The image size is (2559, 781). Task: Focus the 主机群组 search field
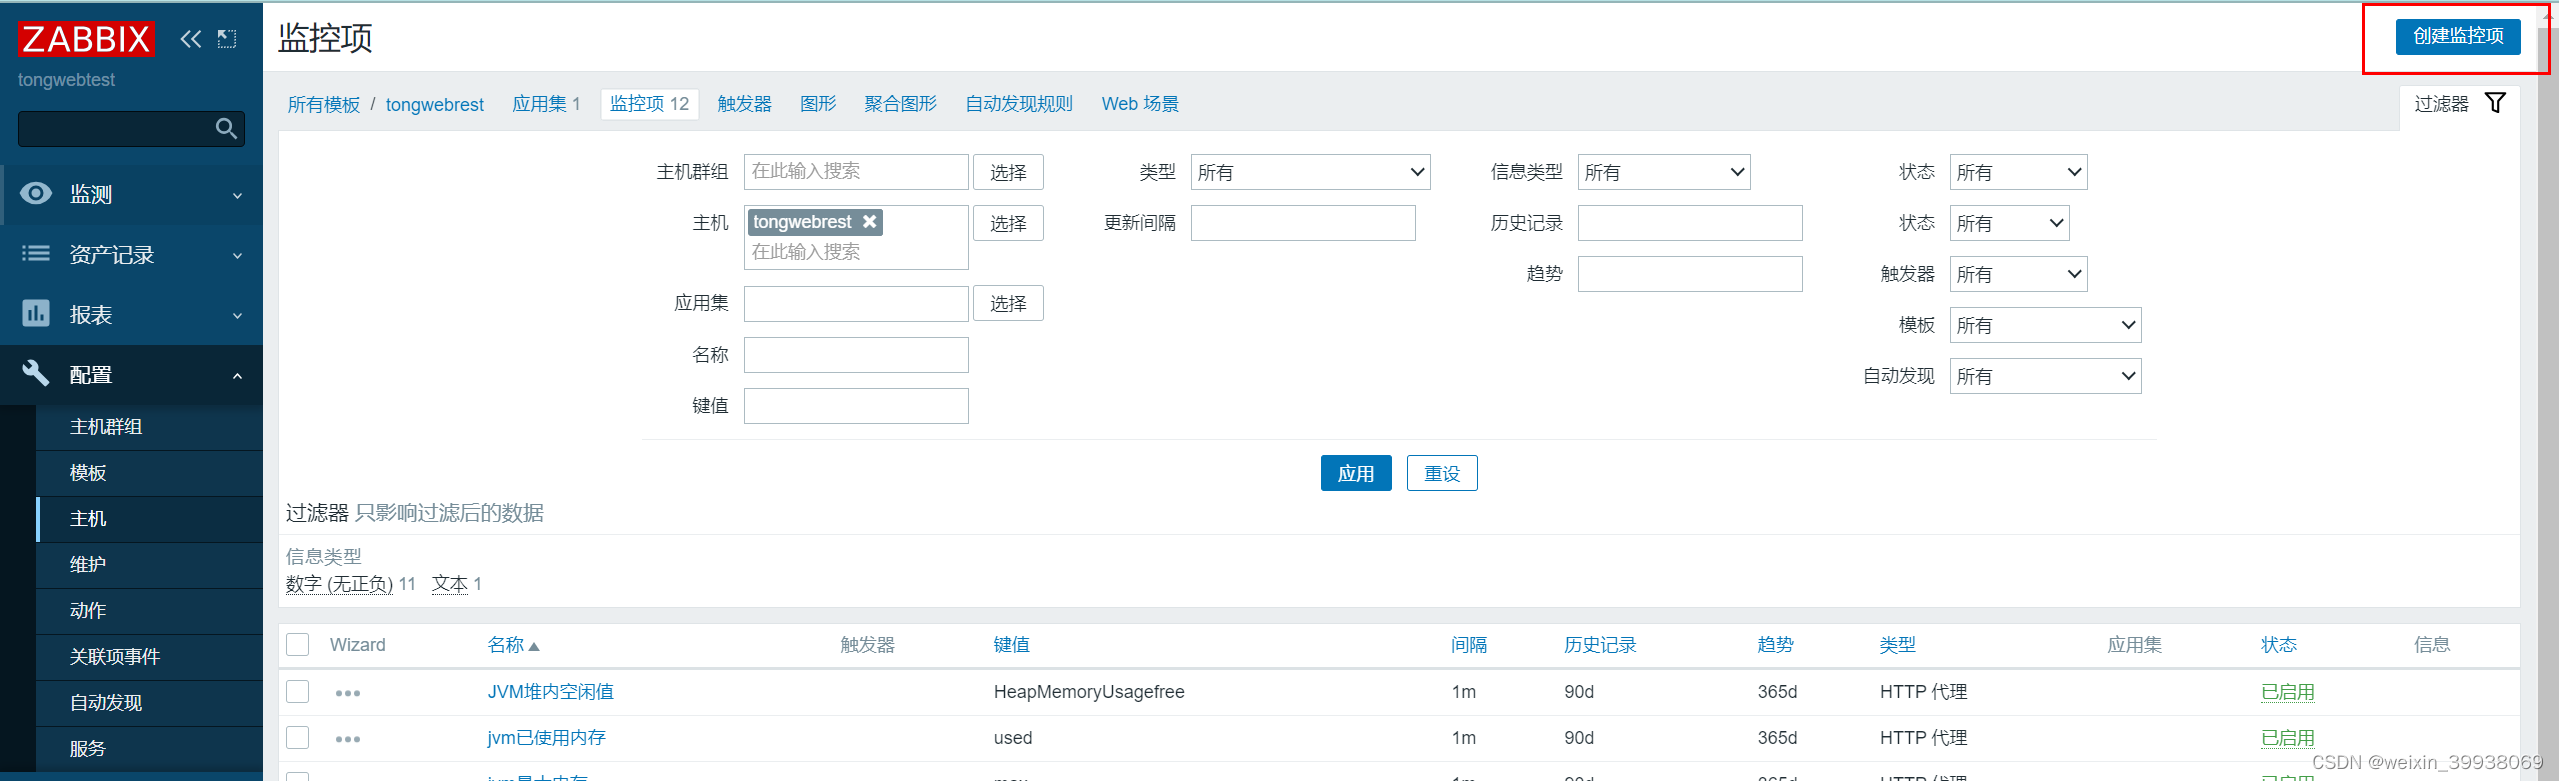pyautogui.click(x=856, y=172)
